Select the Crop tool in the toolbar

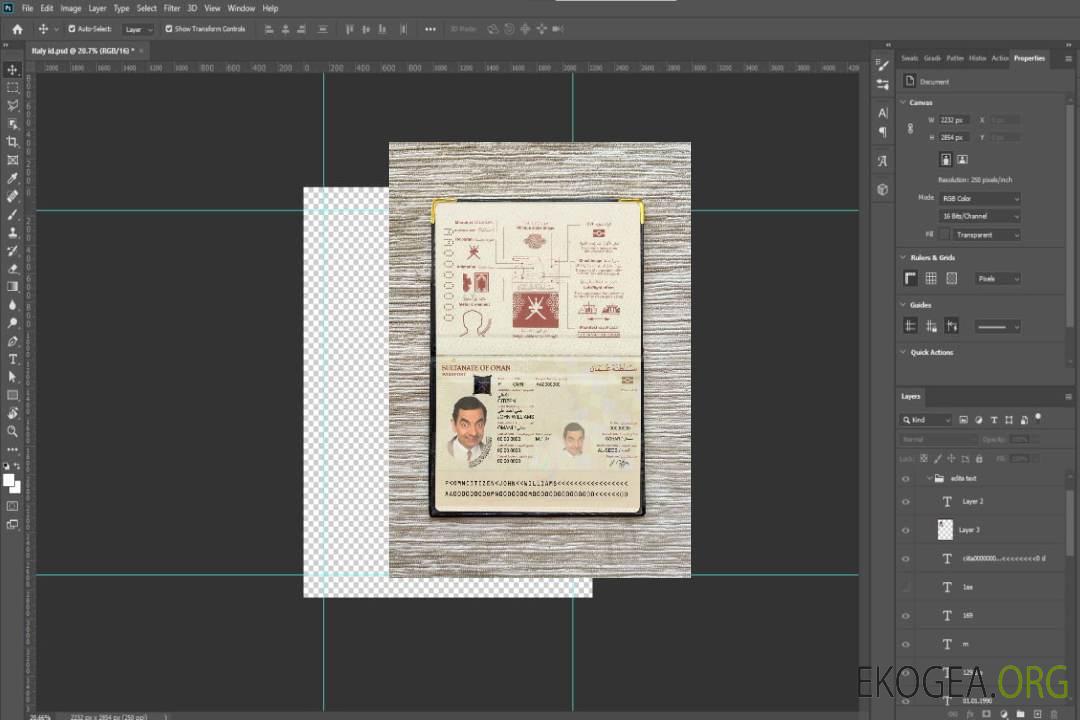coord(13,142)
